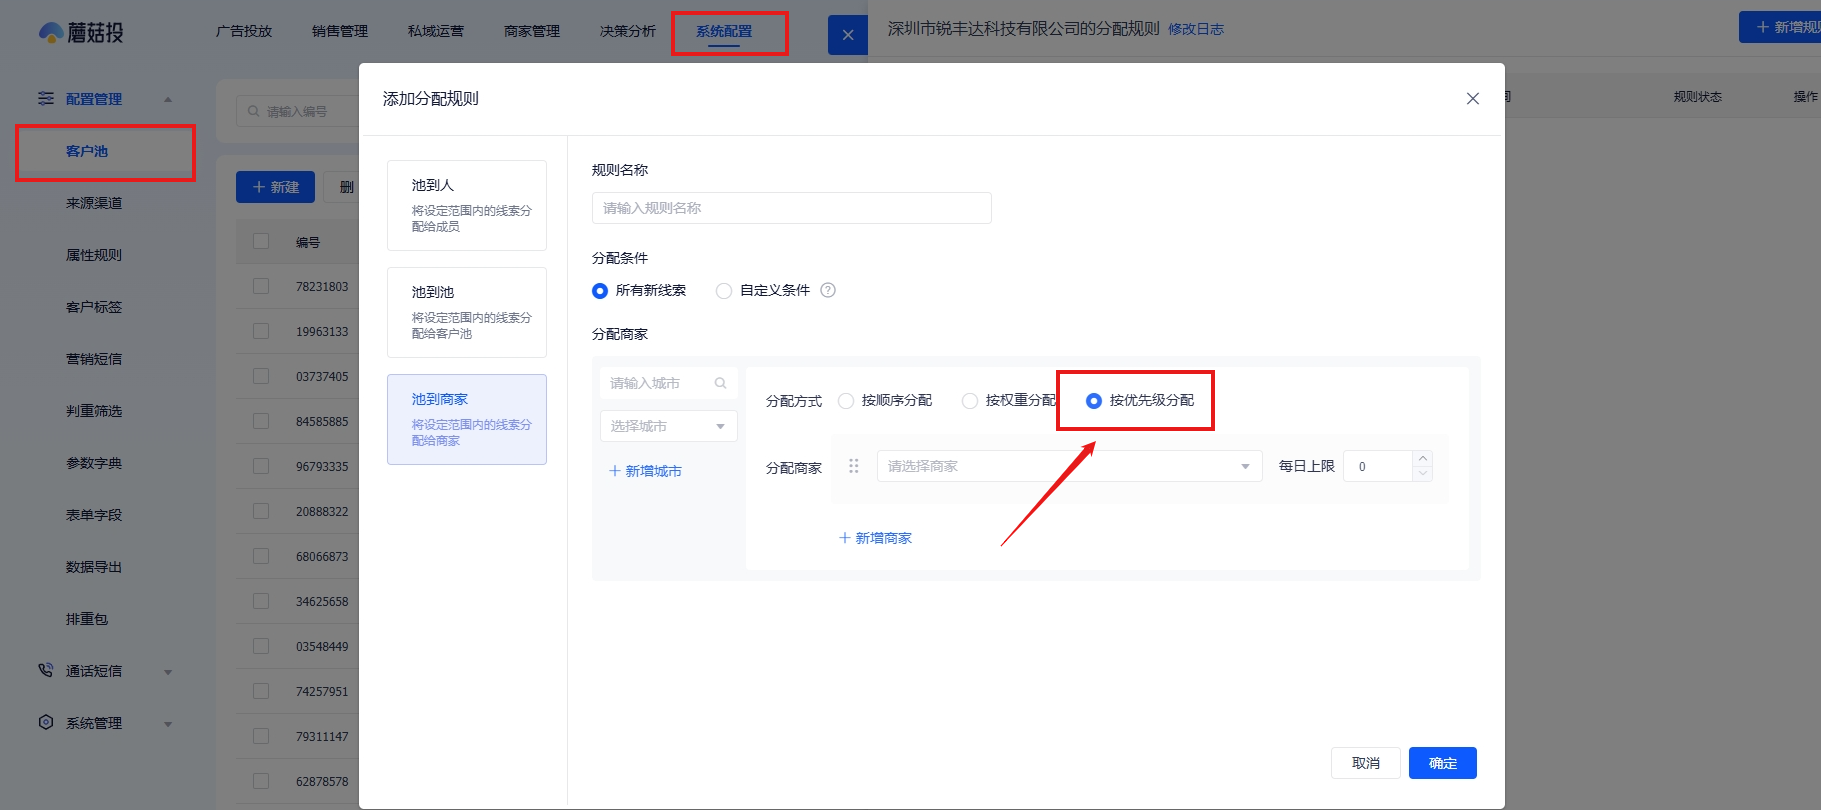Open the 私域运营 top menu
This screenshot has width=1821, height=810.
click(x=436, y=31)
